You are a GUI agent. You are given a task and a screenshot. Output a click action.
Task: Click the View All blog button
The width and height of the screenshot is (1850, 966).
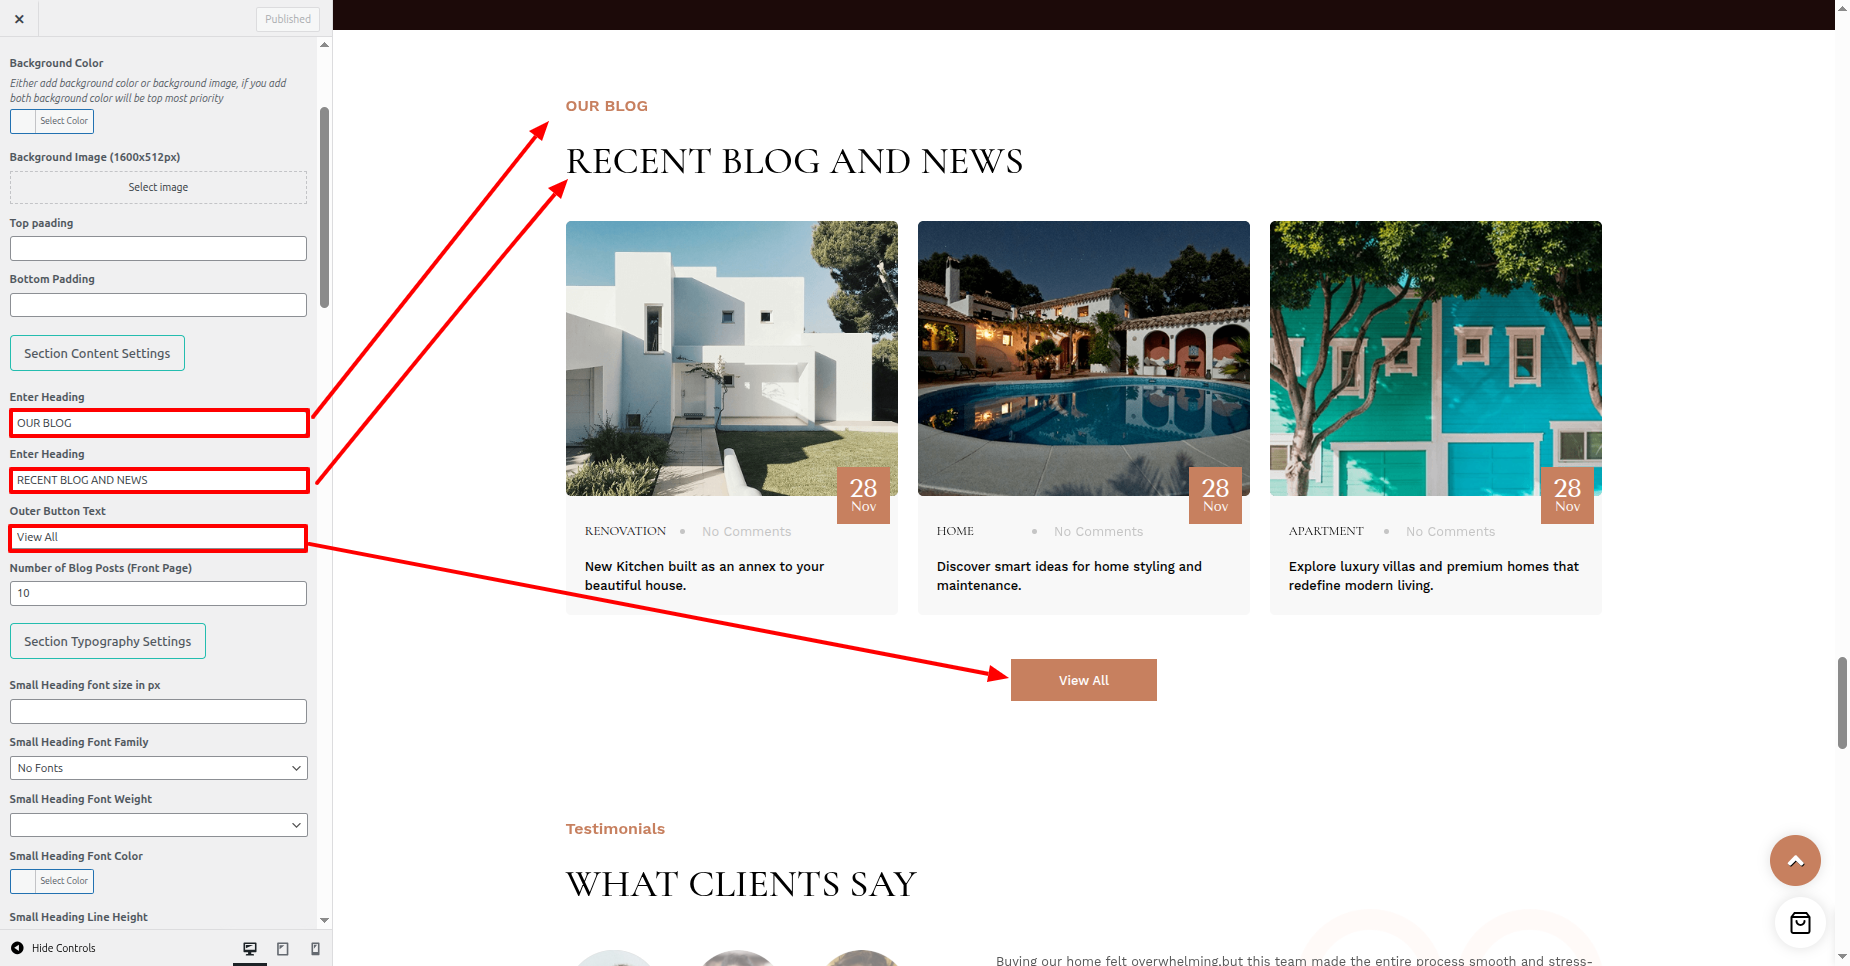[1084, 680]
